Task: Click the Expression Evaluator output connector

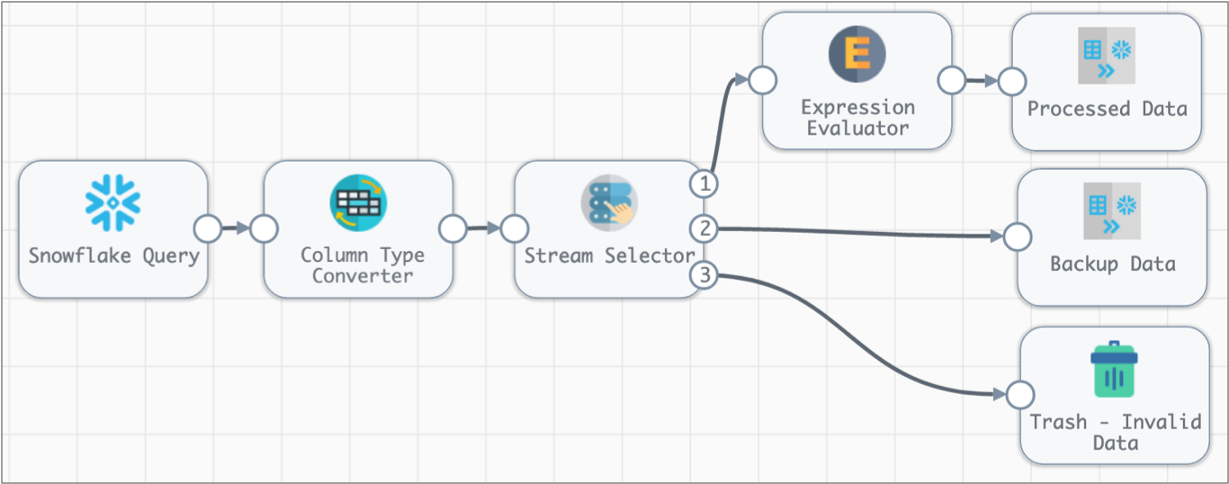Action: click(x=951, y=80)
